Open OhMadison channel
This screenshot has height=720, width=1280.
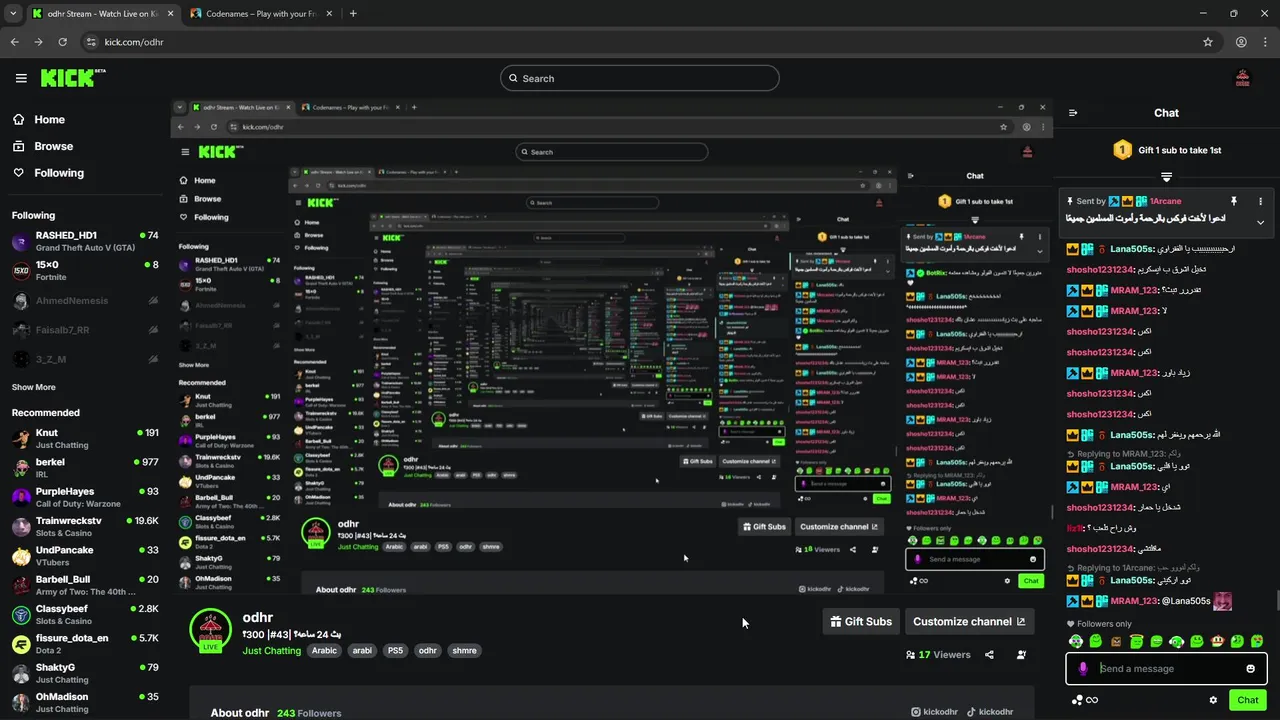pyautogui.click(x=85, y=702)
